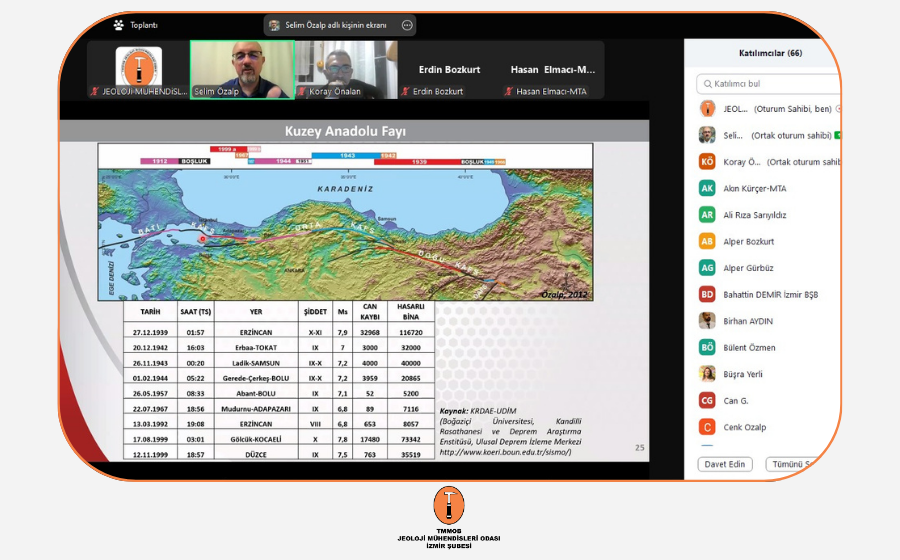The image size is (900, 560).
Task: Click the Katılımcı bul search field
Action: 770,84
